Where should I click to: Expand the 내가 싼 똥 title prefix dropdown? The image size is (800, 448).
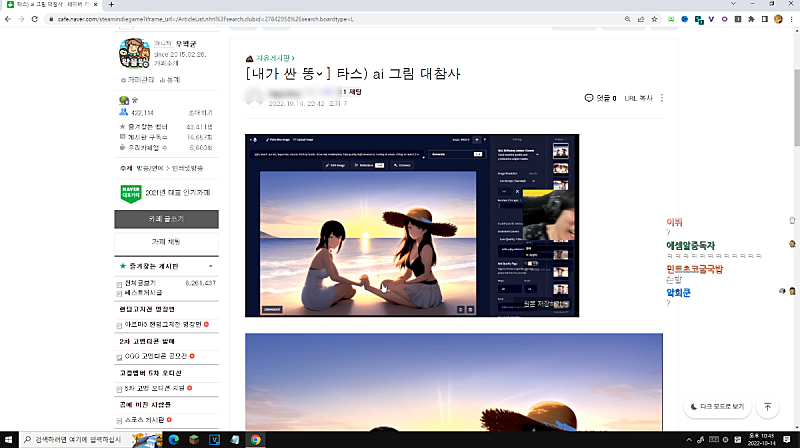pos(319,74)
